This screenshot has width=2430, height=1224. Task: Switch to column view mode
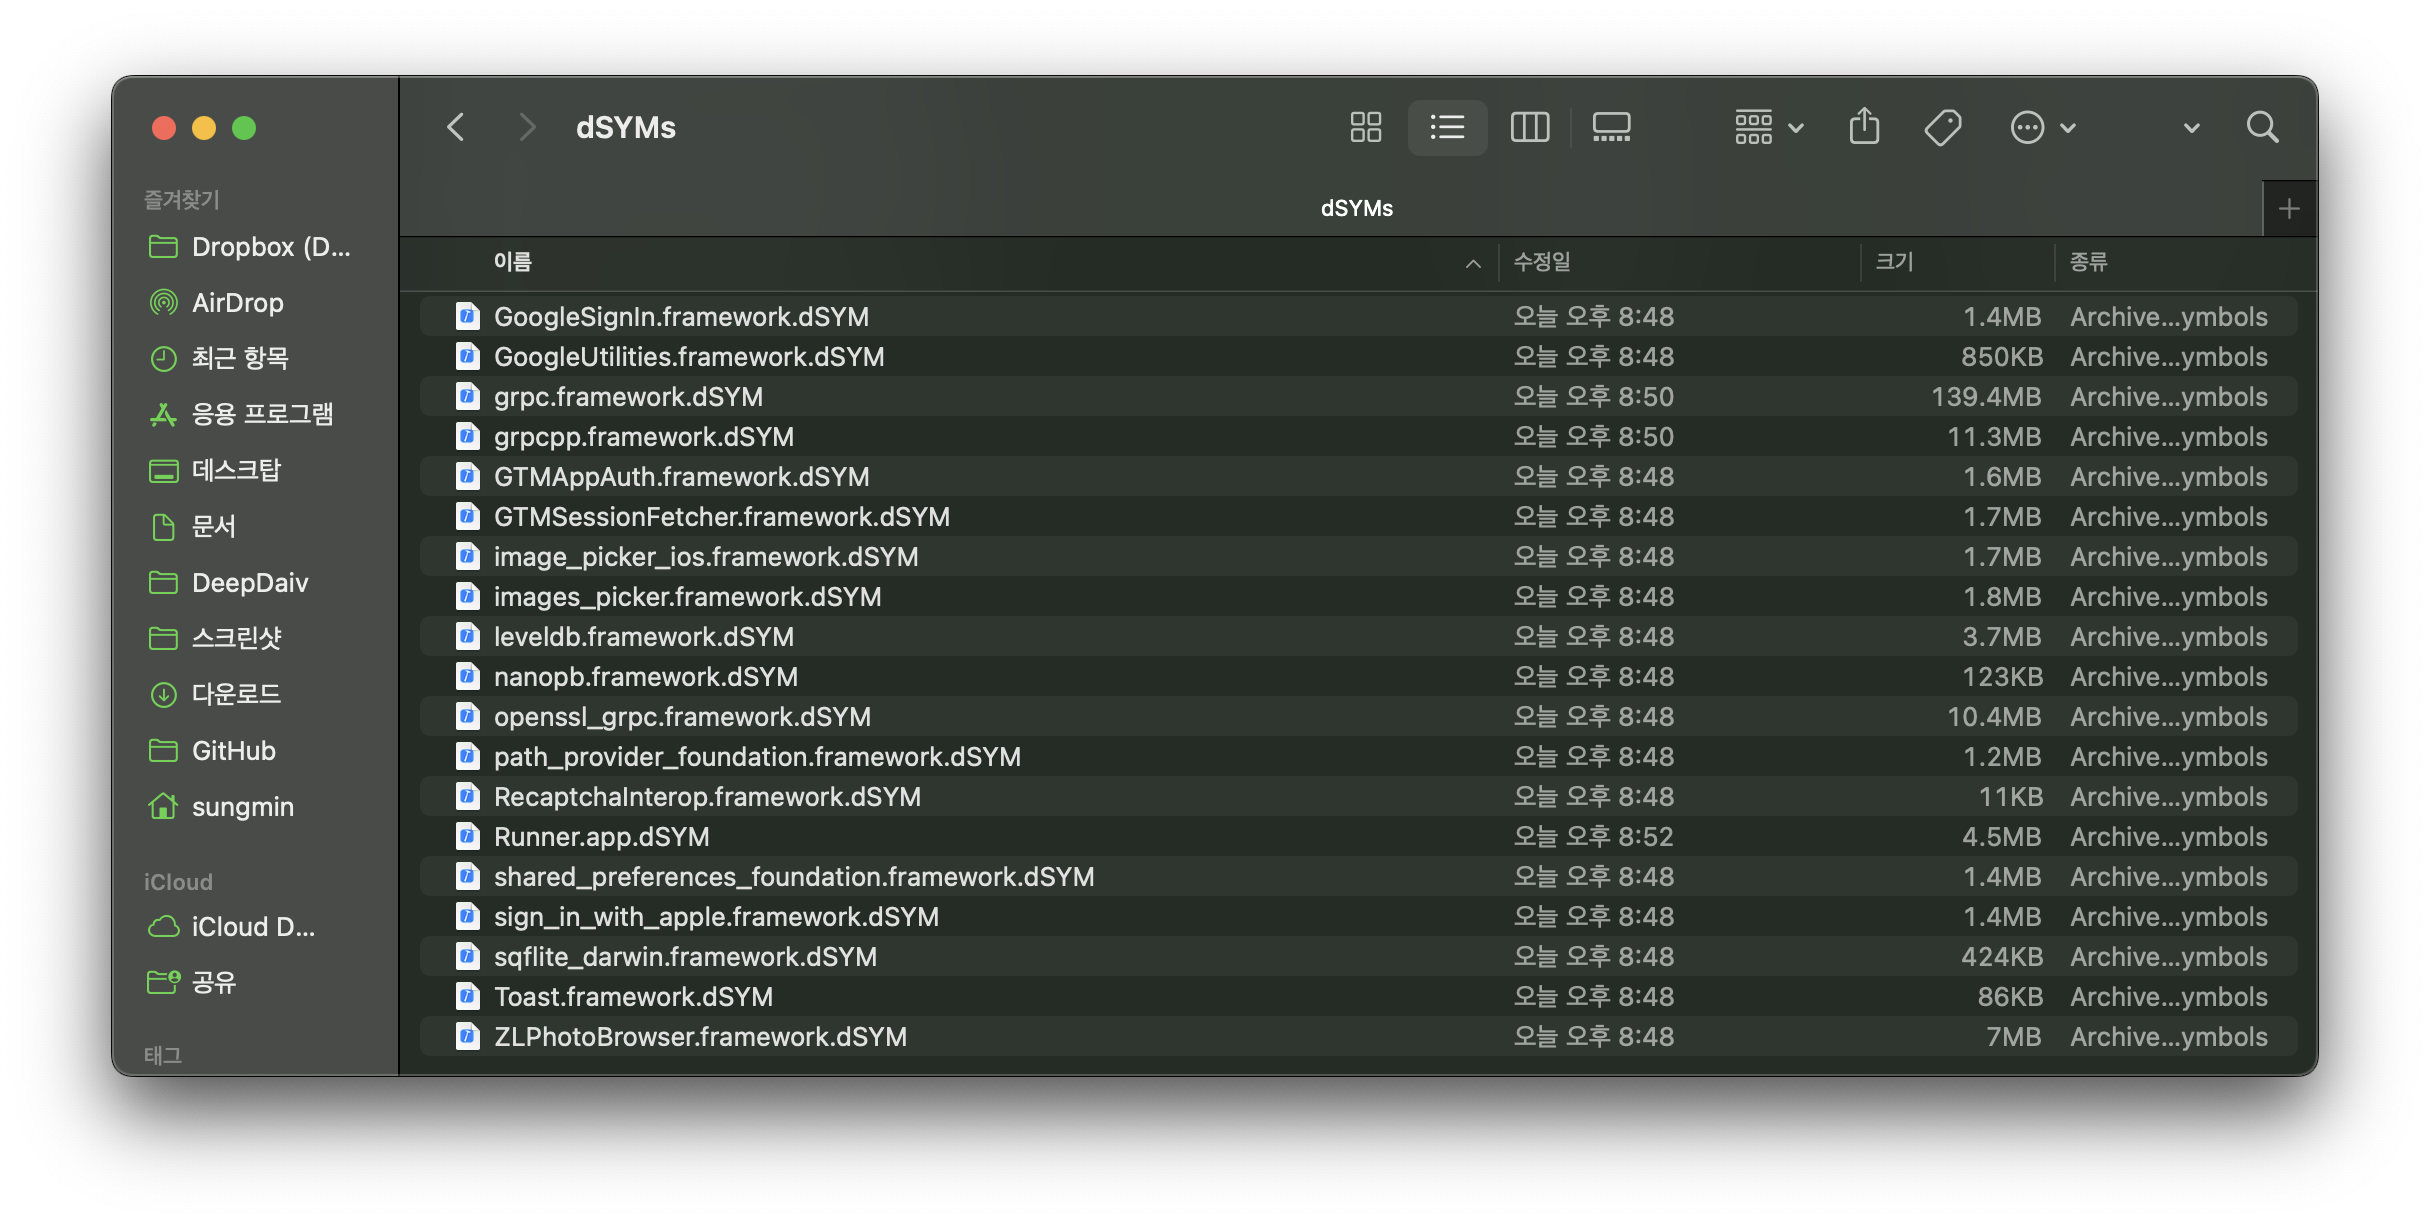(1529, 127)
